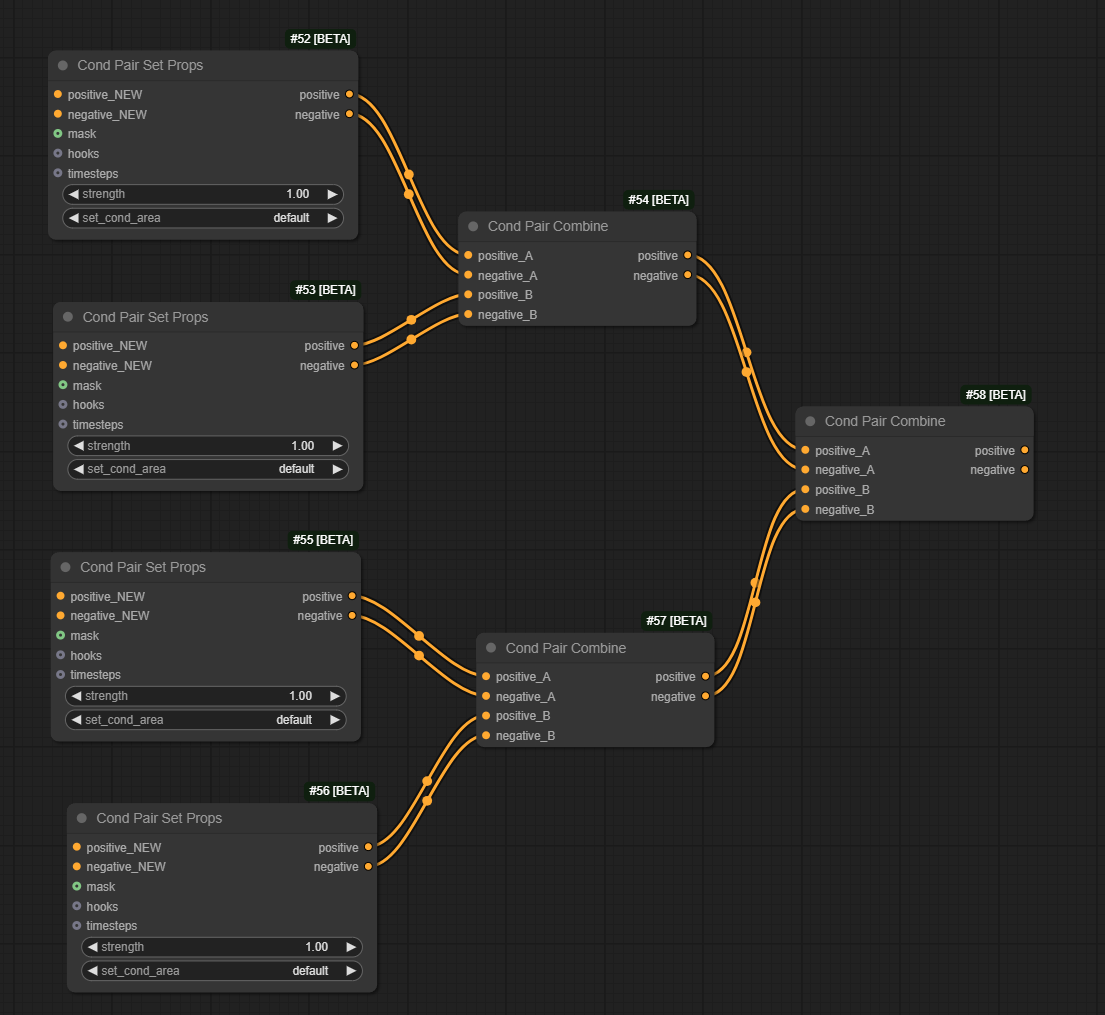
Task: Collapse node #52 using its title dot
Action: [63, 65]
